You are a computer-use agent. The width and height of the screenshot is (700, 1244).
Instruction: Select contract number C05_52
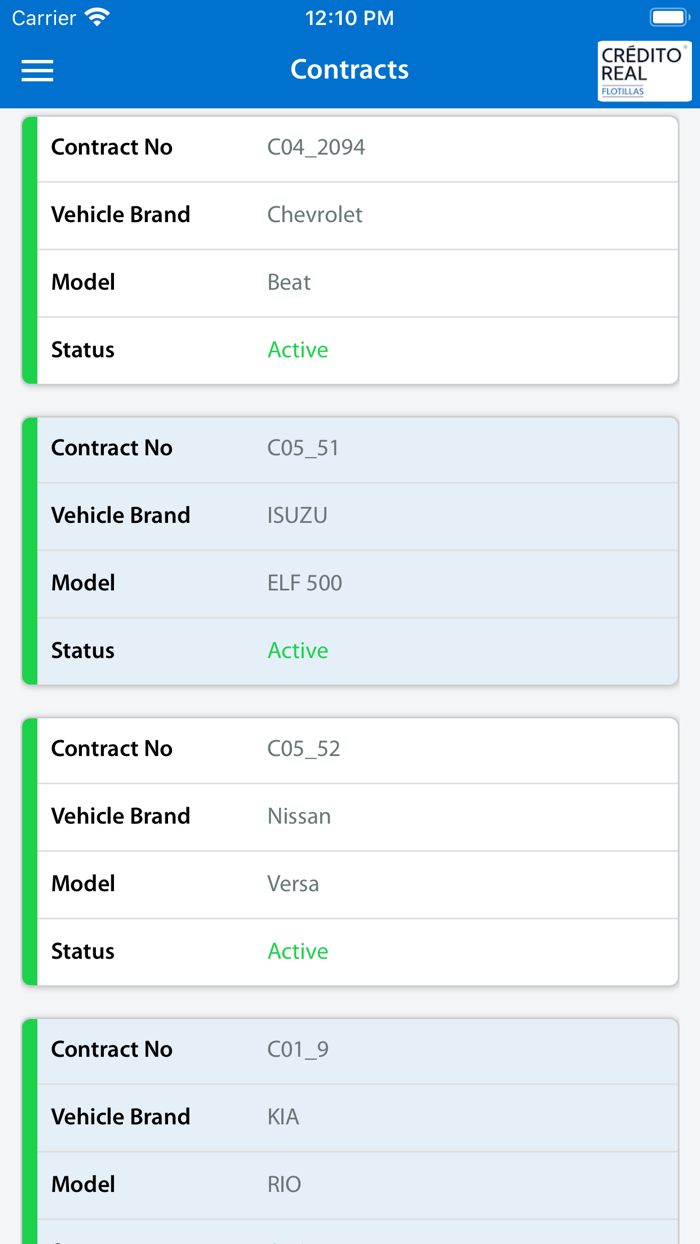click(x=304, y=749)
